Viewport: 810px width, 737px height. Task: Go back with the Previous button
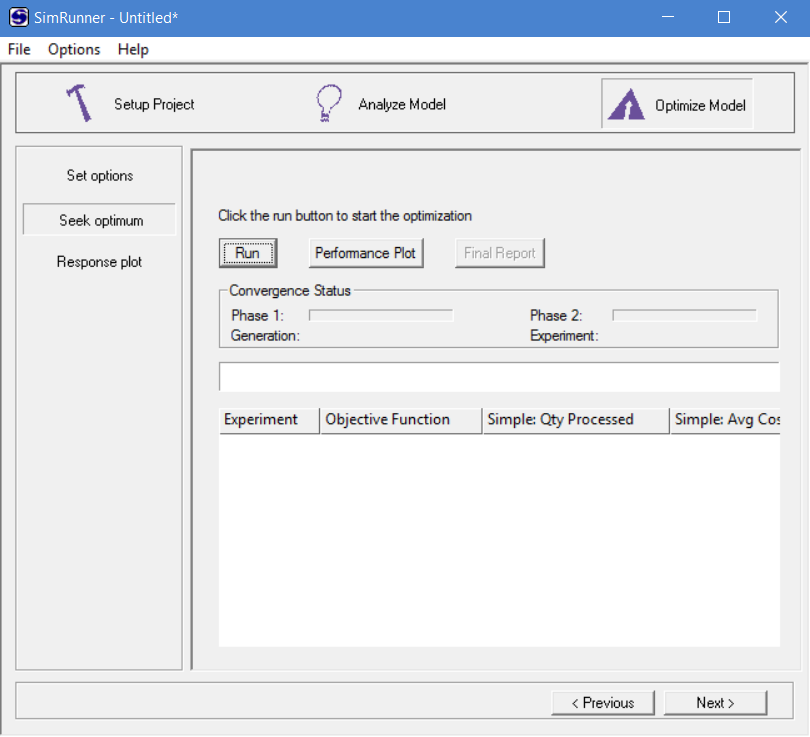tap(603, 703)
